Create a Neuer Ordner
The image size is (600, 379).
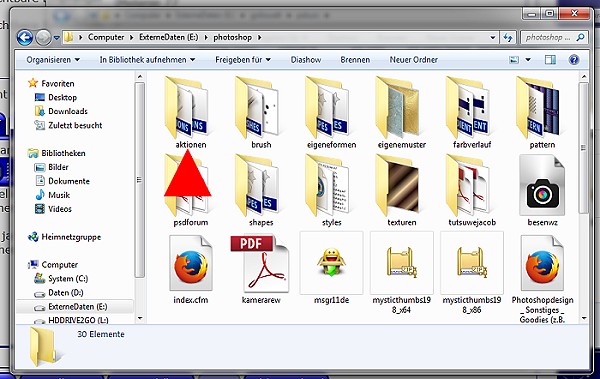click(x=413, y=60)
